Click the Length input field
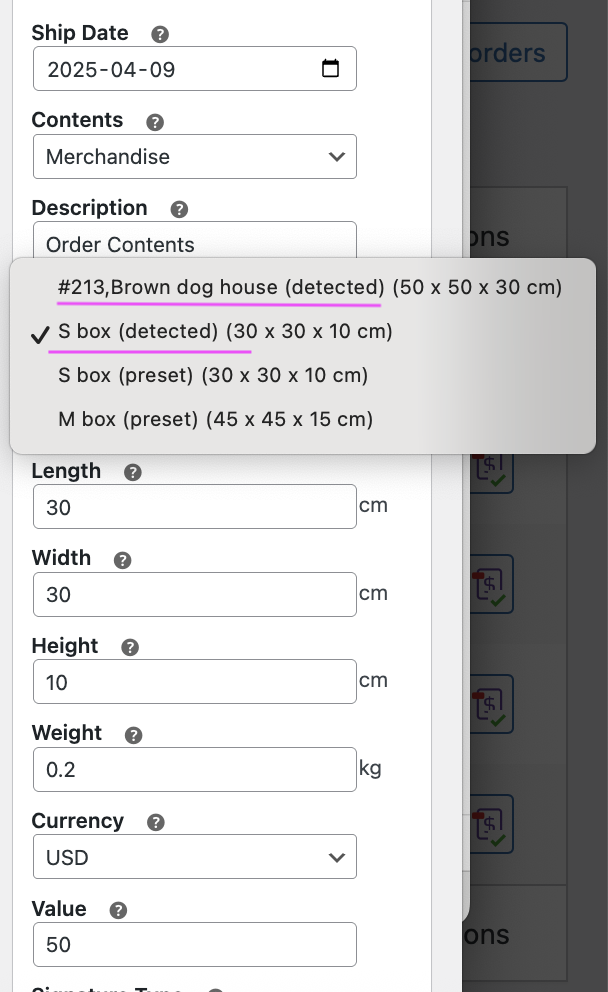Image resolution: width=608 pixels, height=992 pixels. point(195,507)
